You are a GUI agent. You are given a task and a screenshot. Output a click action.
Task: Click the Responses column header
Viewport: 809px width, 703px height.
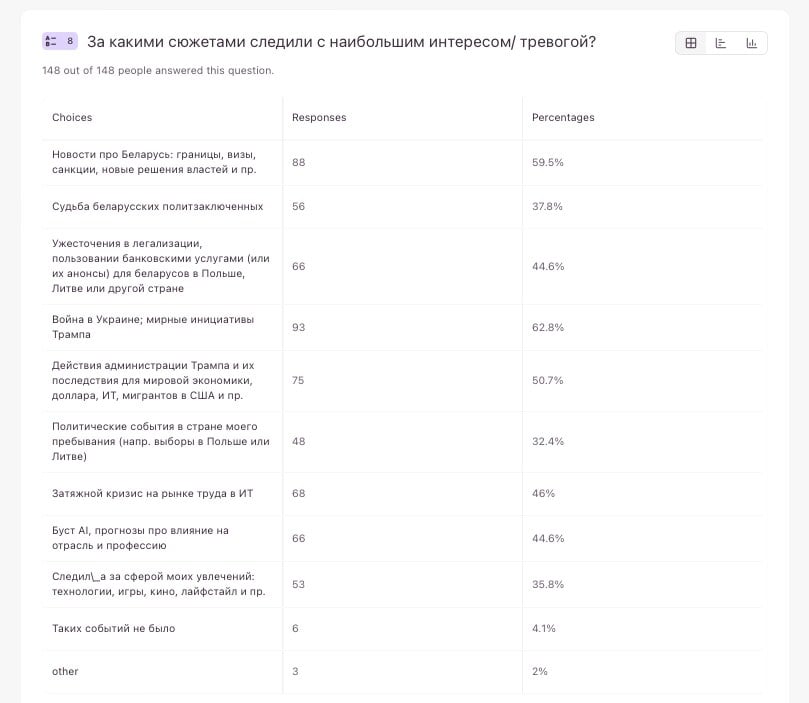tap(319, 118)
